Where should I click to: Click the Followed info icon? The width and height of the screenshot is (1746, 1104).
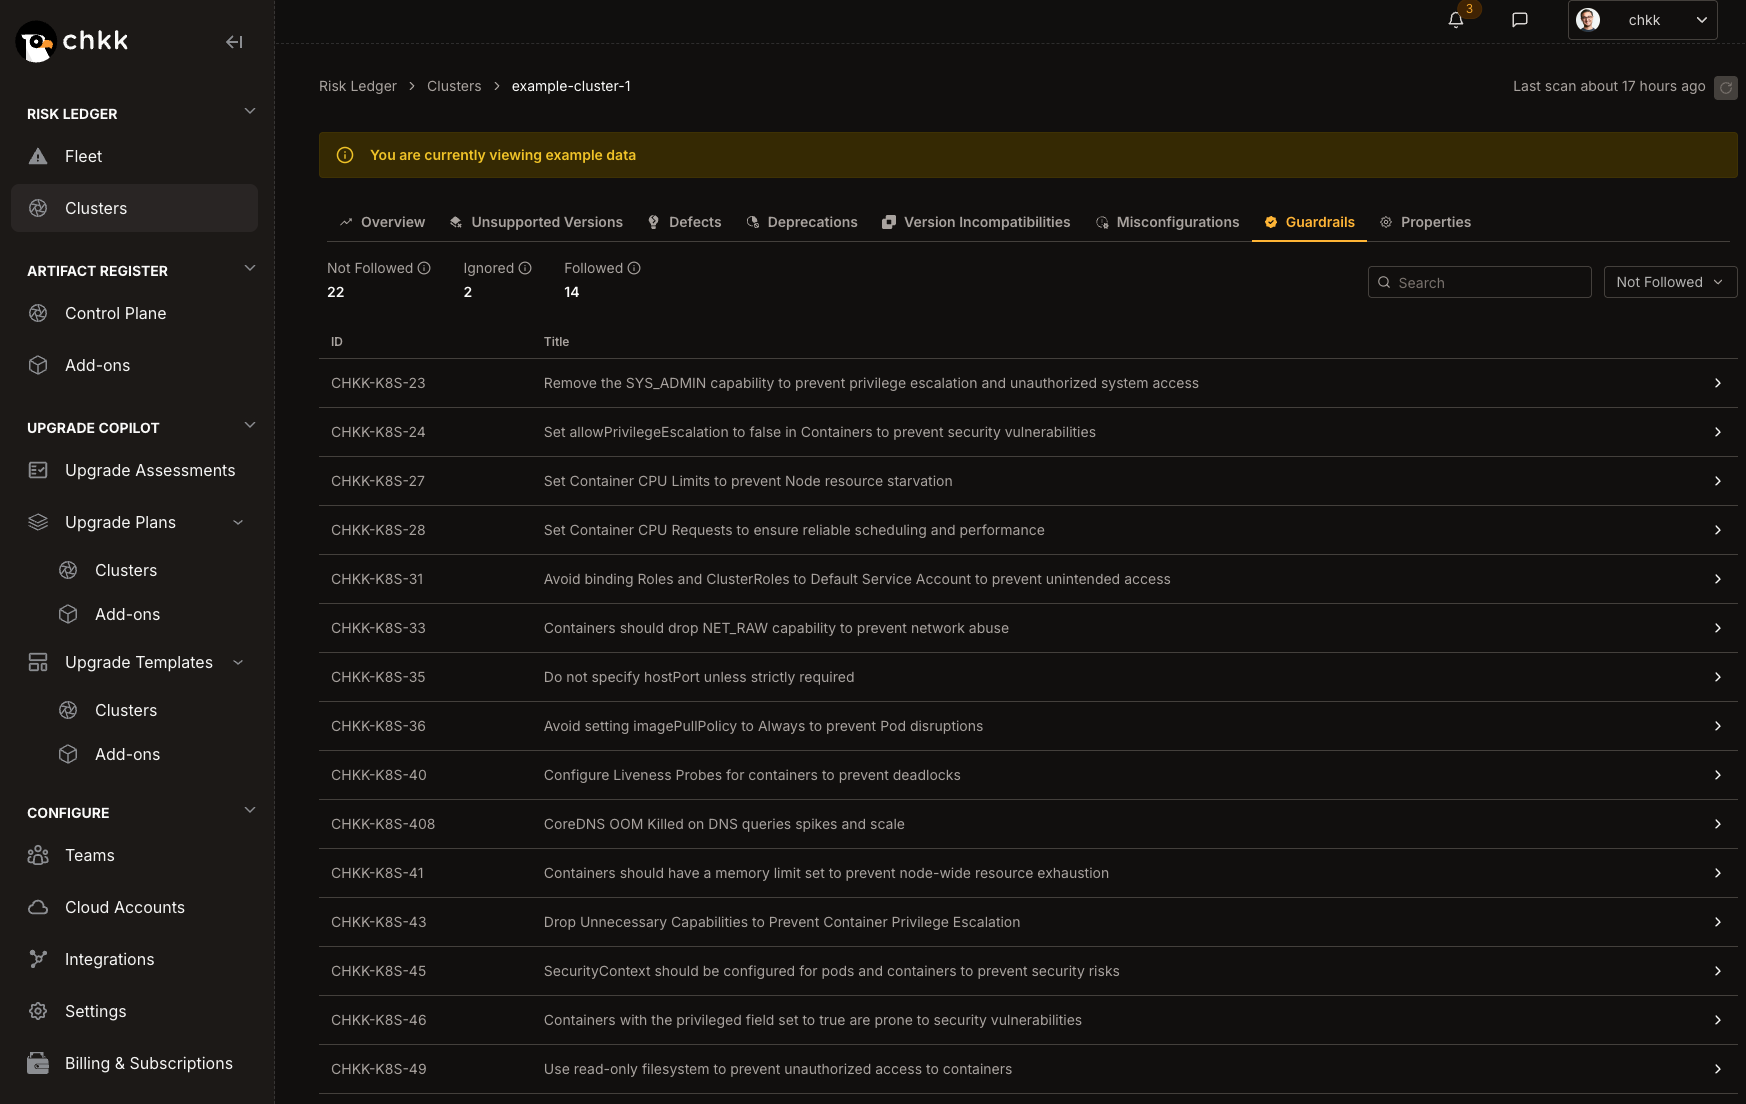634,268
